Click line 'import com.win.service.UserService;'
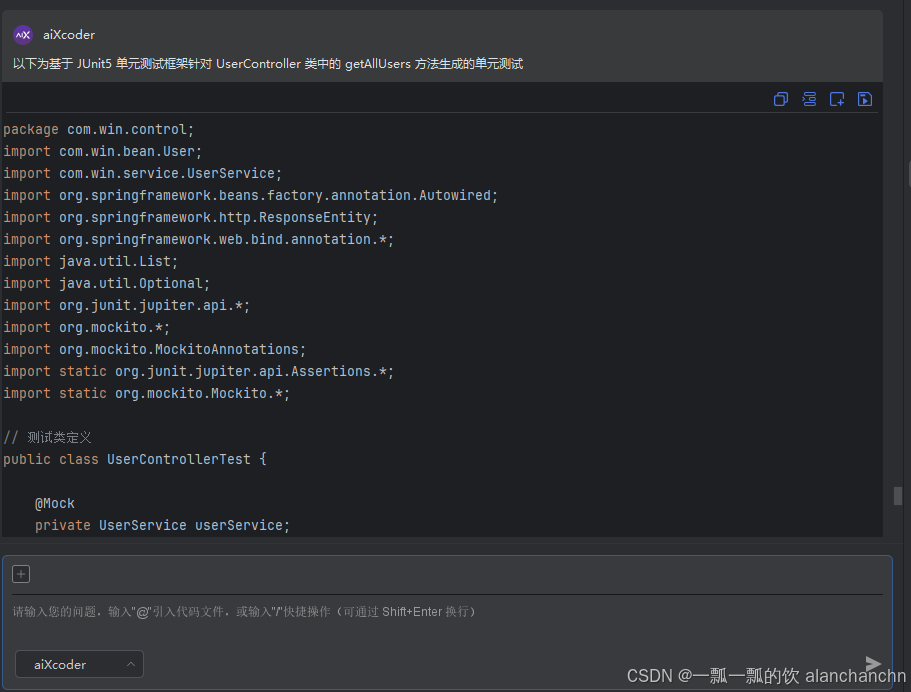Screen dimensions: 911x692 click(x=142, y=173)
